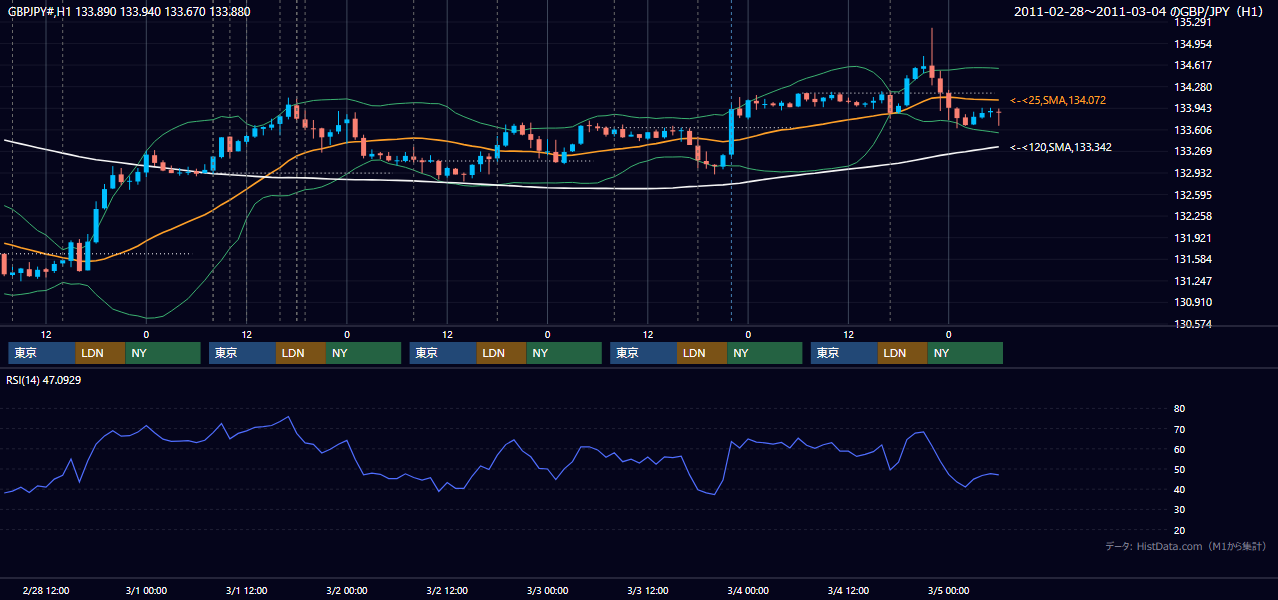
Task: Click the 133.269 price axis label
Action: (1193, 151)
